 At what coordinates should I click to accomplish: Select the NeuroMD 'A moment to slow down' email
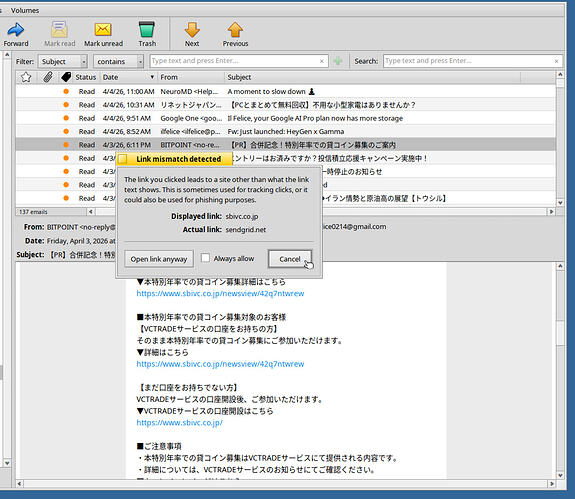coord(286,91)
